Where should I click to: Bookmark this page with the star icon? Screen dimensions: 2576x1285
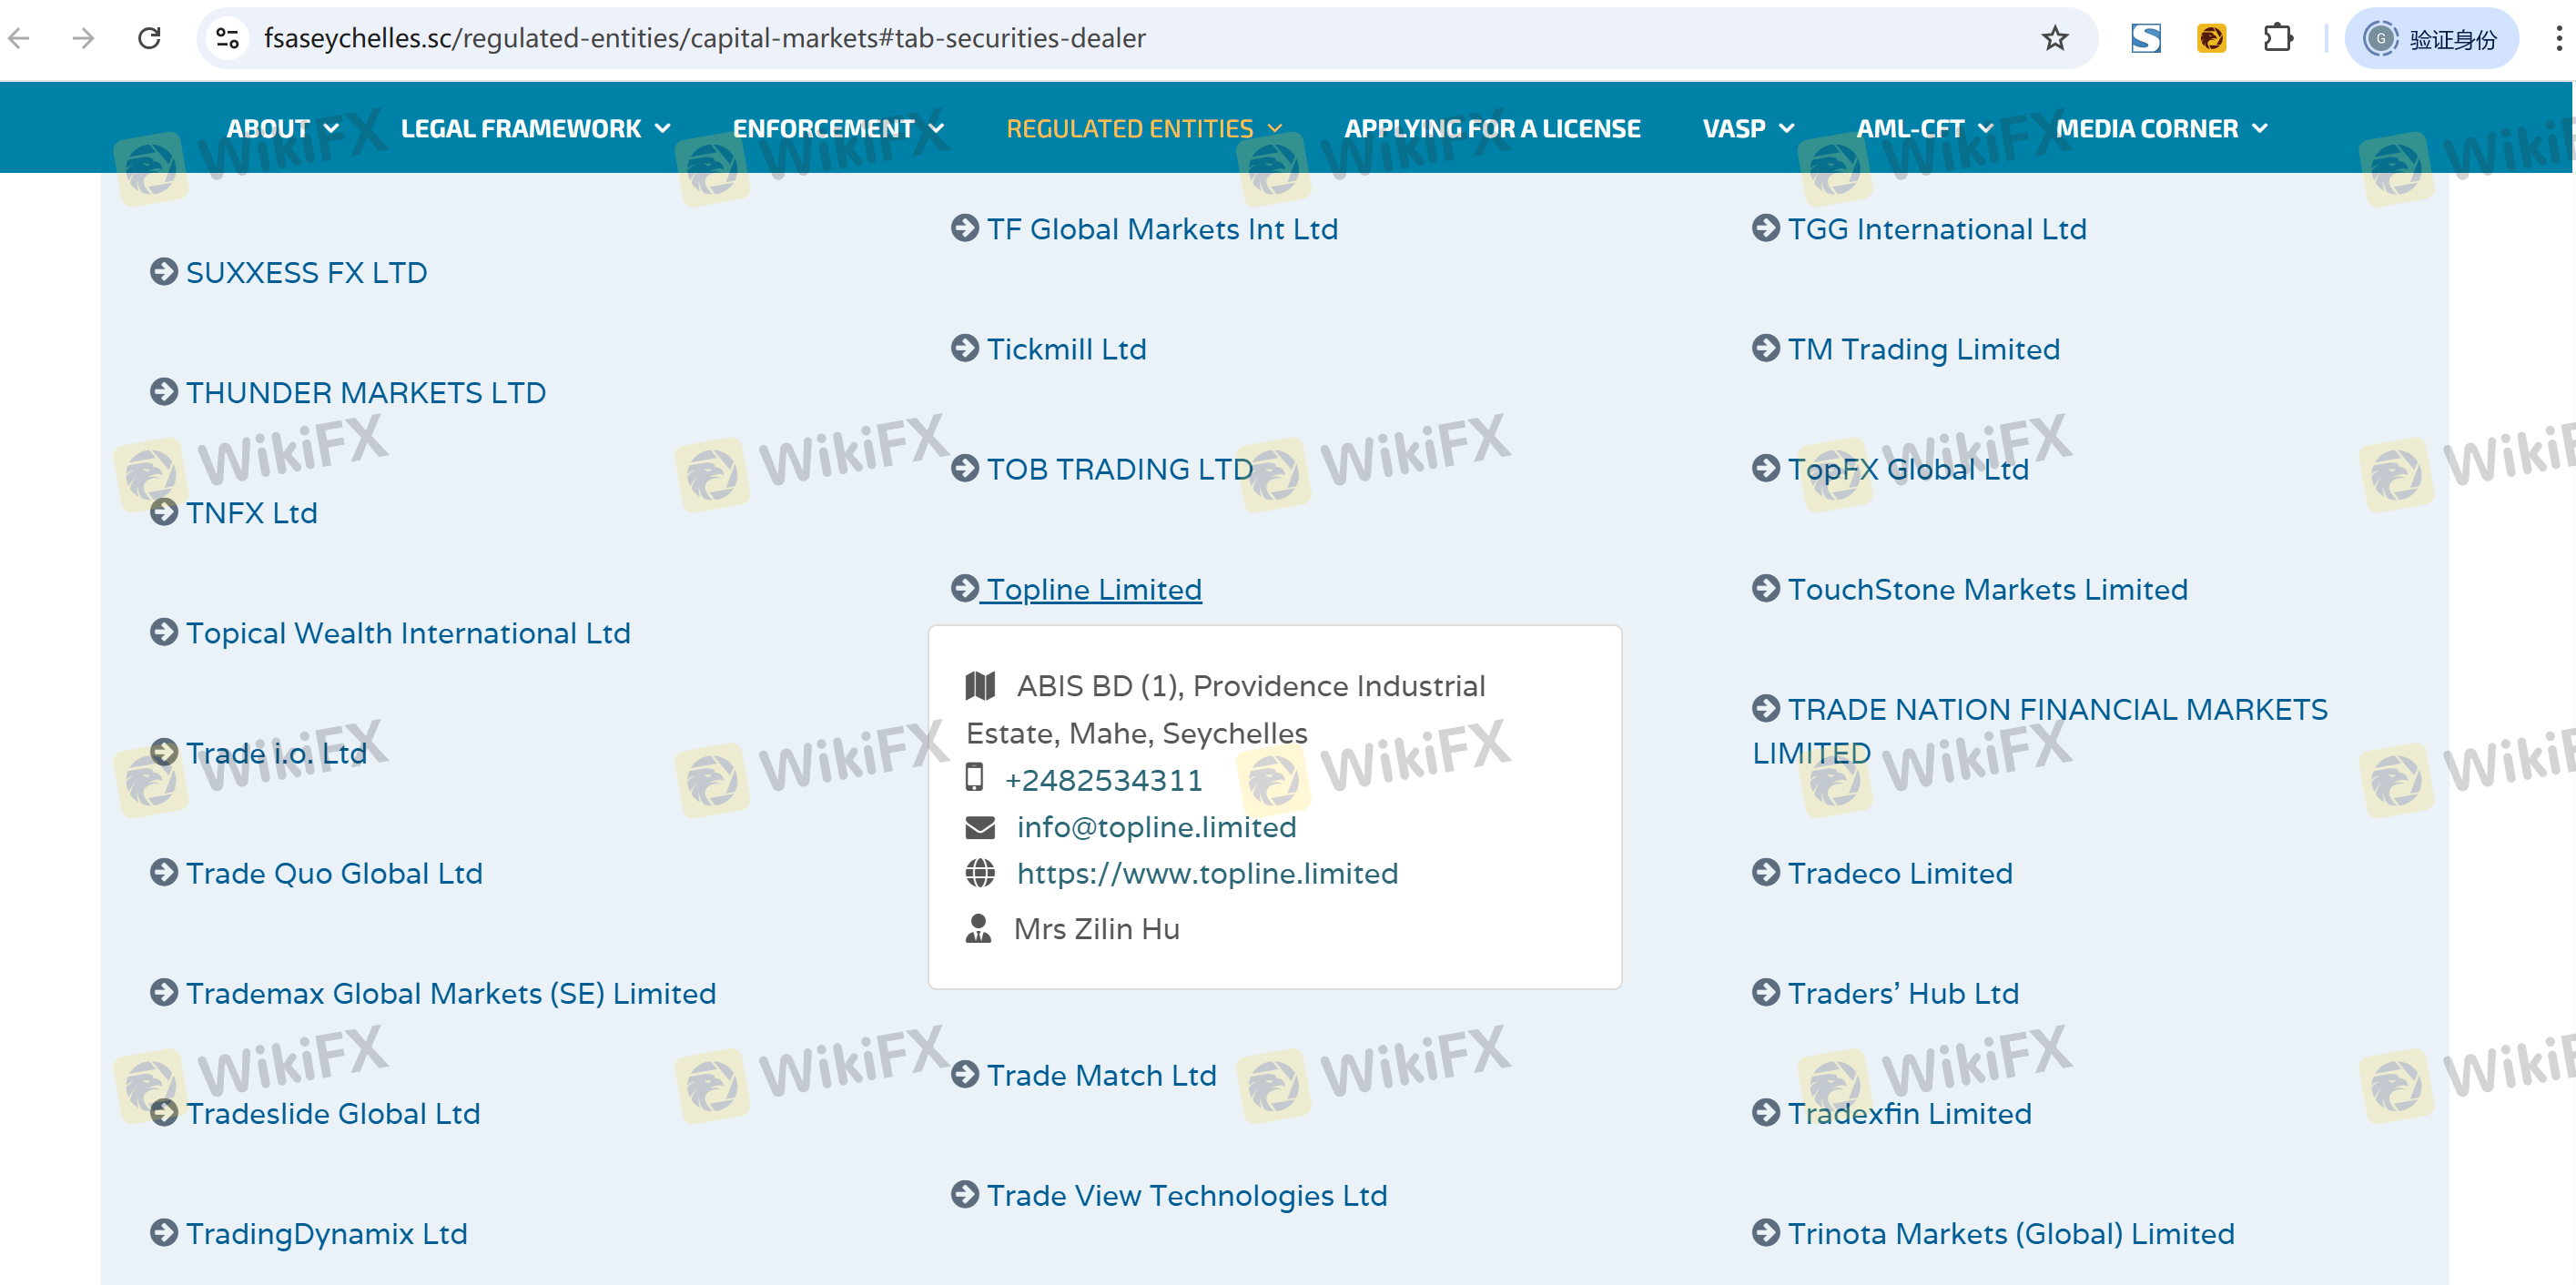point(2054,38)
